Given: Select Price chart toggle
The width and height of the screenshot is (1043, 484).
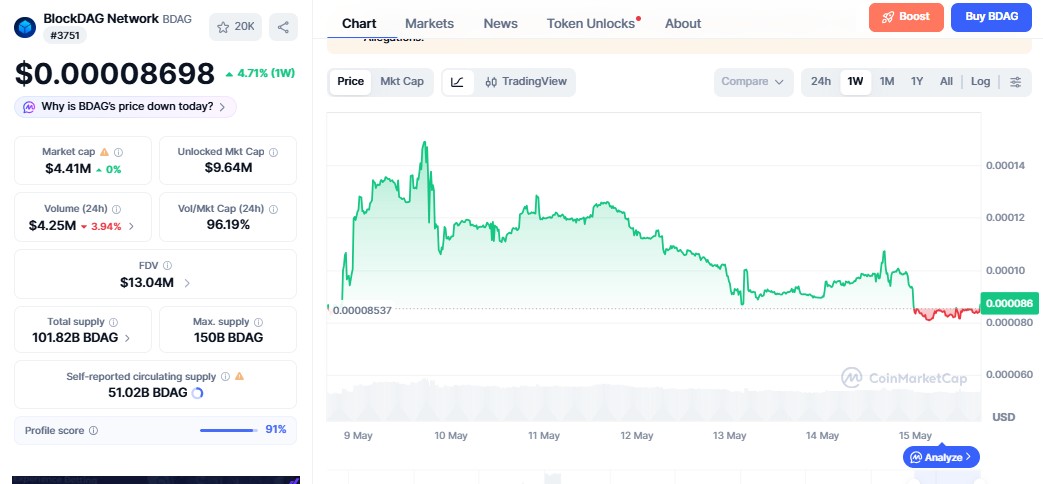Looking at the screenshot, I should 351,82.
